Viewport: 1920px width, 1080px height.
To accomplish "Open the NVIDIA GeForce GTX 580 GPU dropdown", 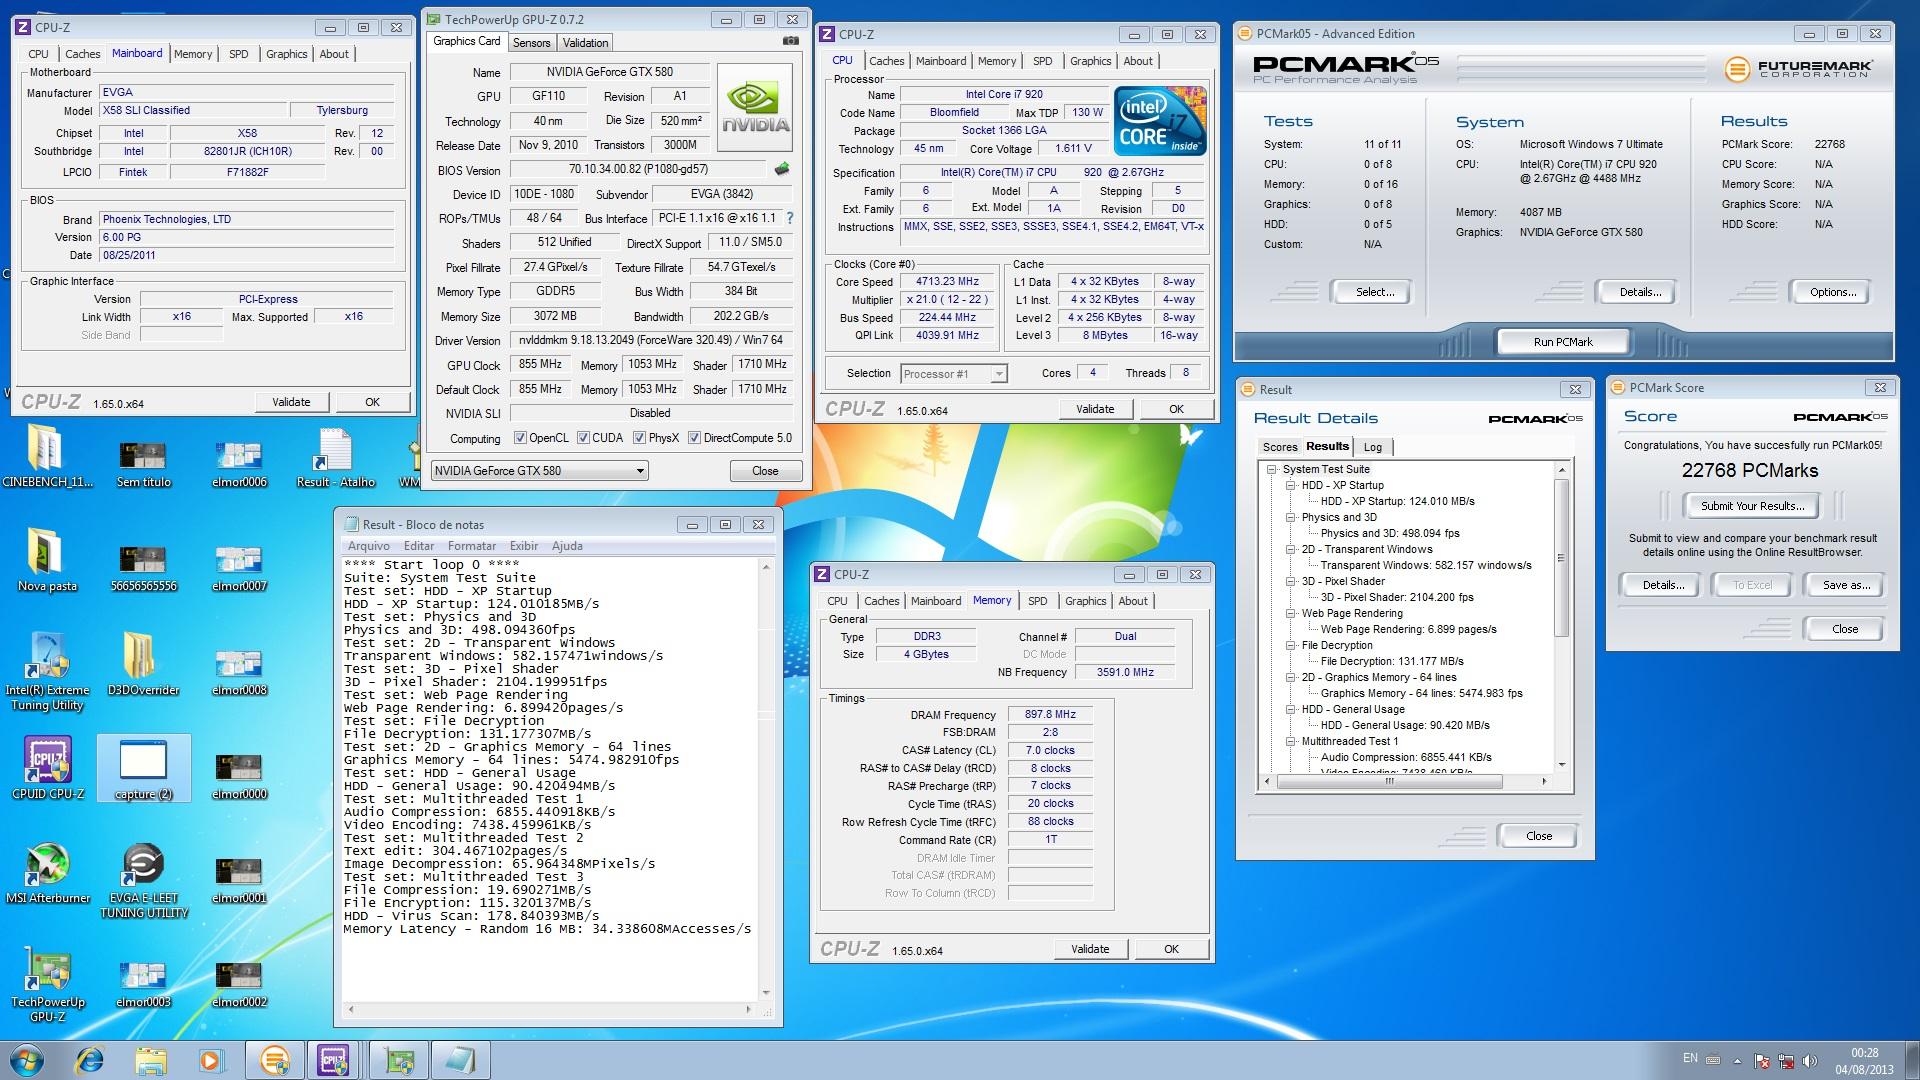I will tap(539, 471).
